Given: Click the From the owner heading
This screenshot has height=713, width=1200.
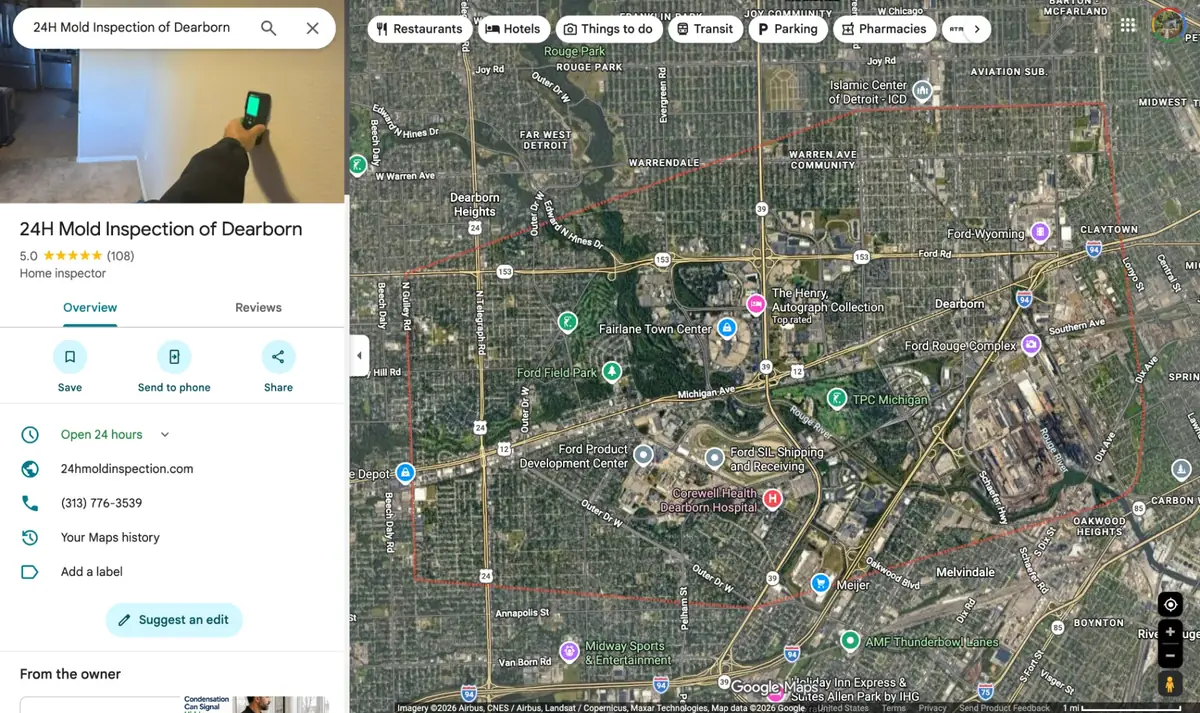Looking at the screenshot, I should (x=70, y=674).
